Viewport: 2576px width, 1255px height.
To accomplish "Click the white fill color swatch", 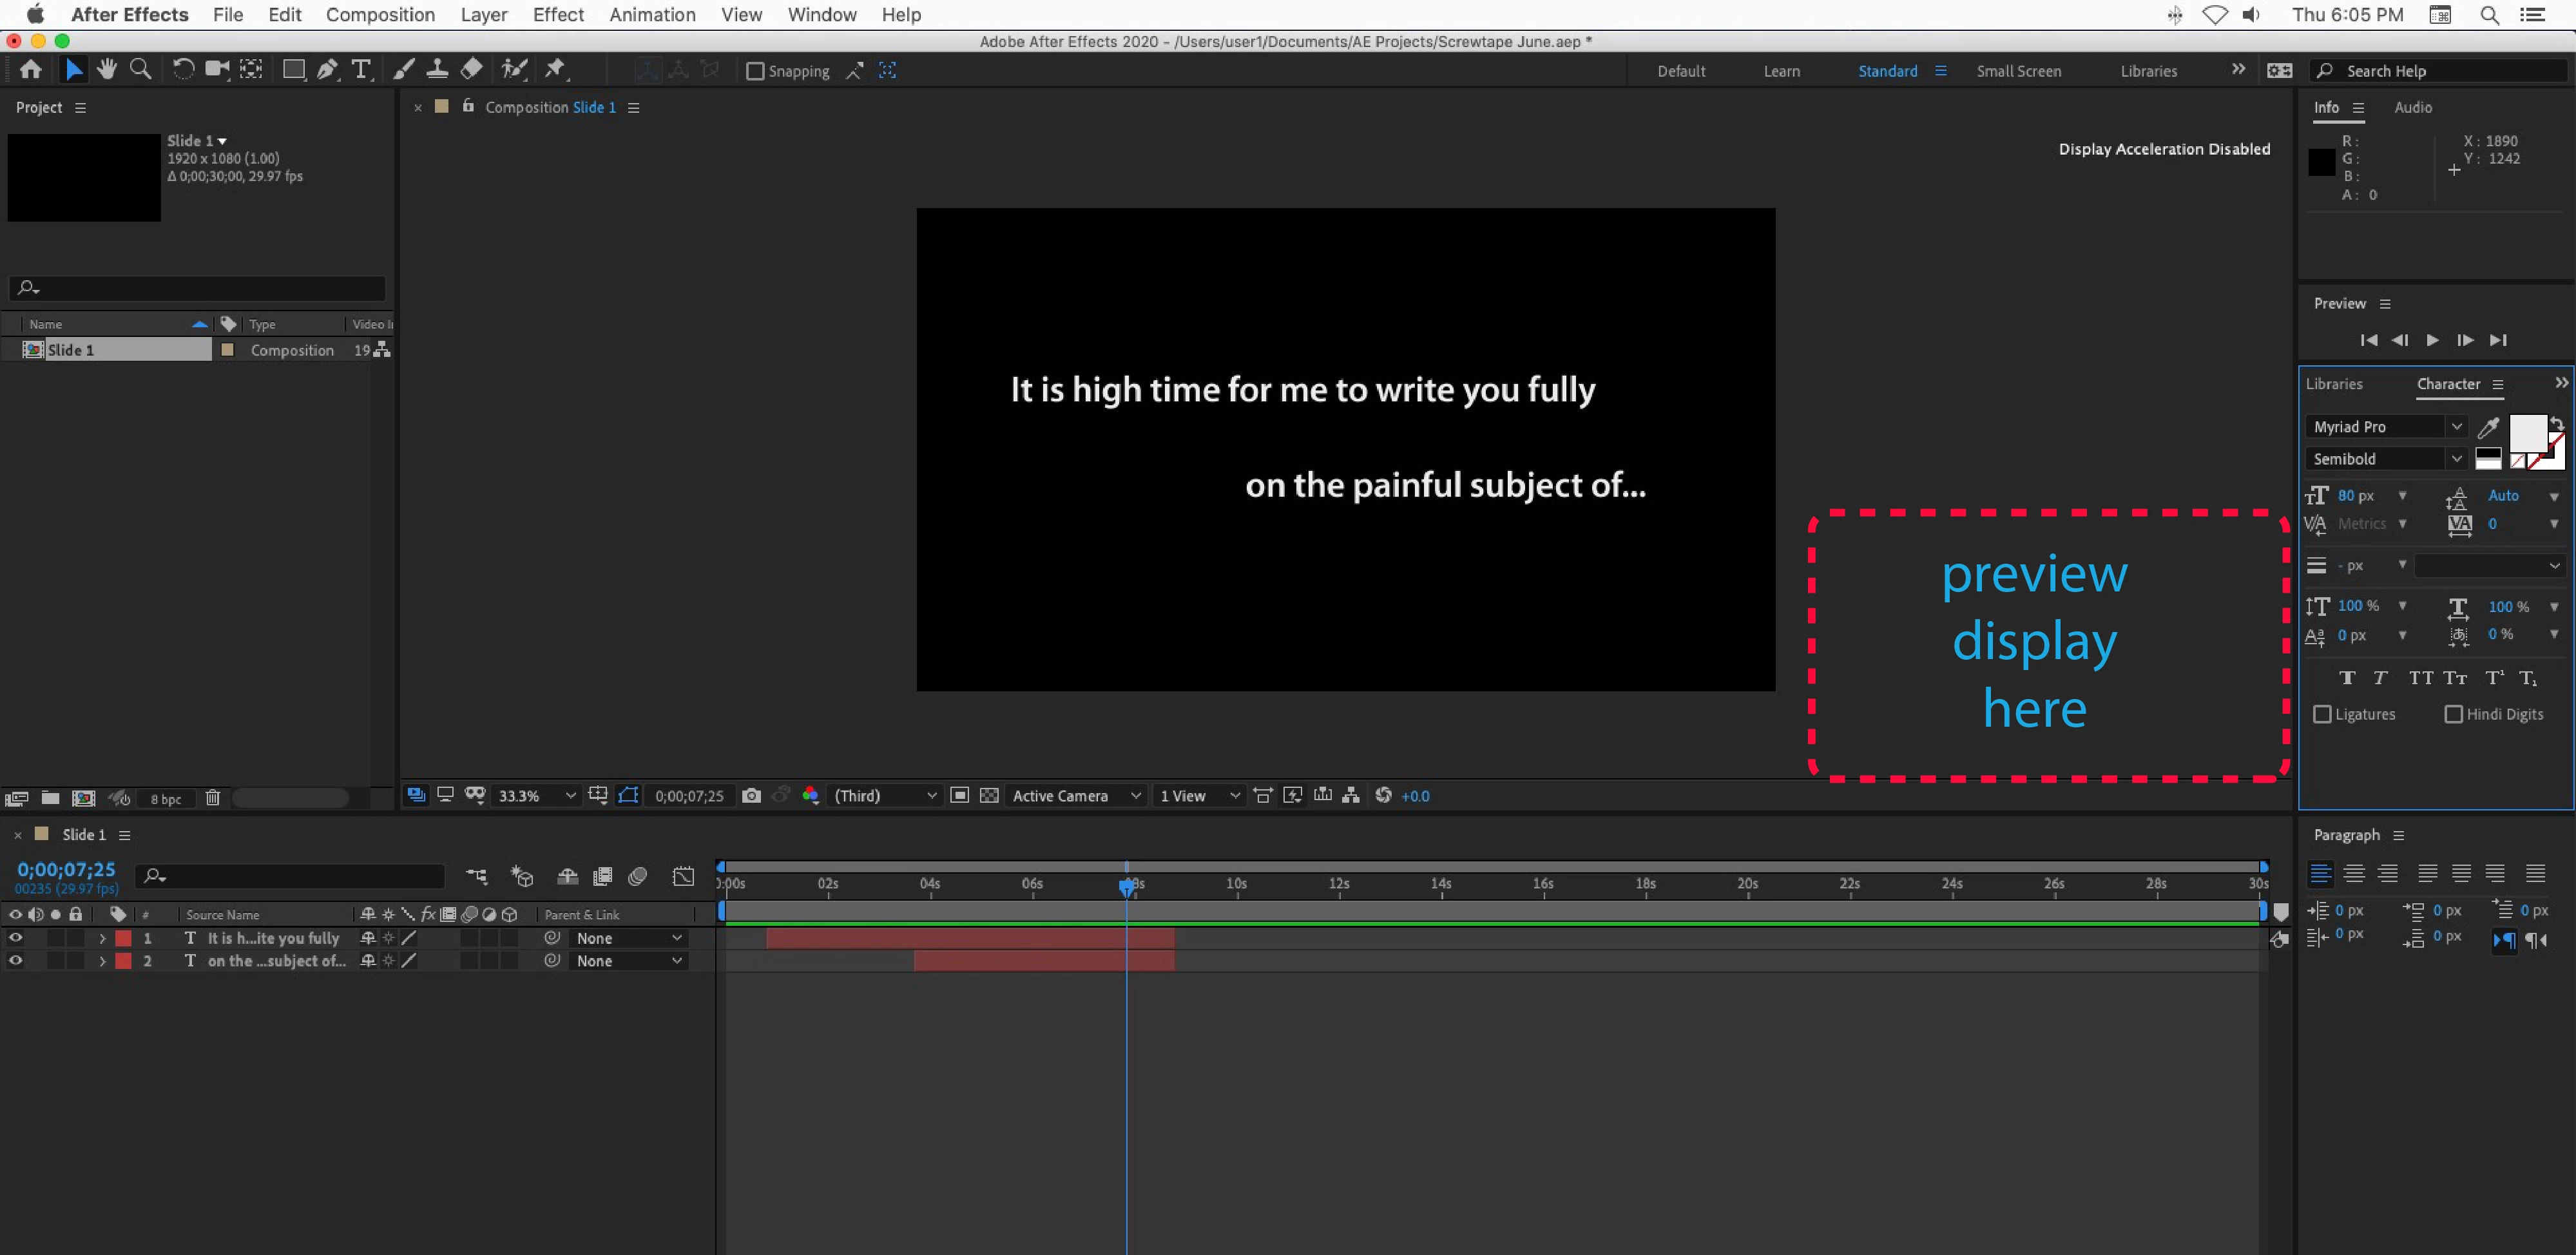I will coord(2527,433).
